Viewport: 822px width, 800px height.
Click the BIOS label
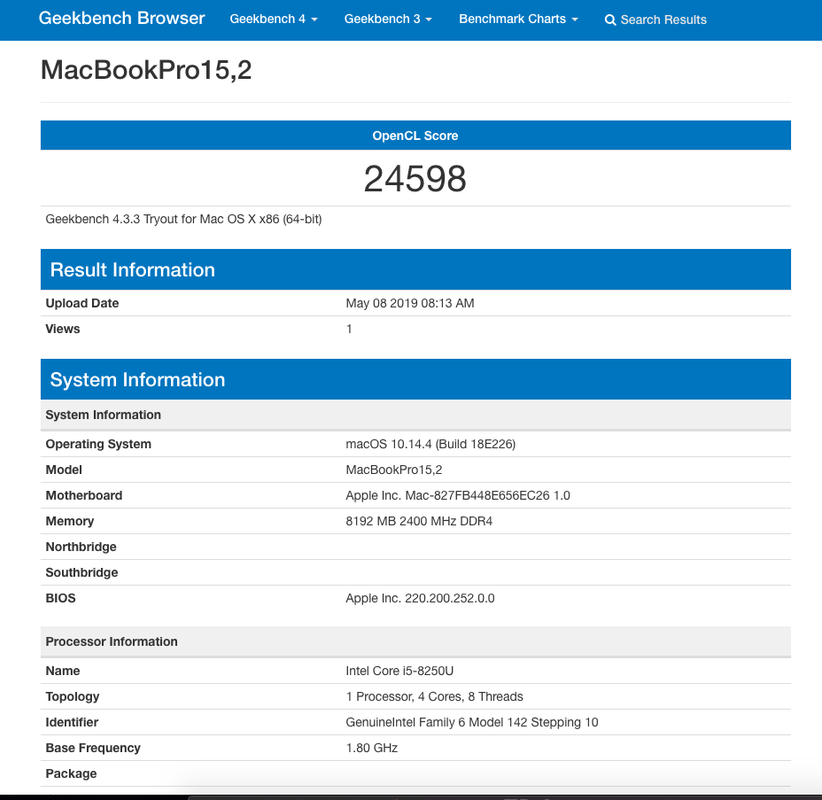61,598
